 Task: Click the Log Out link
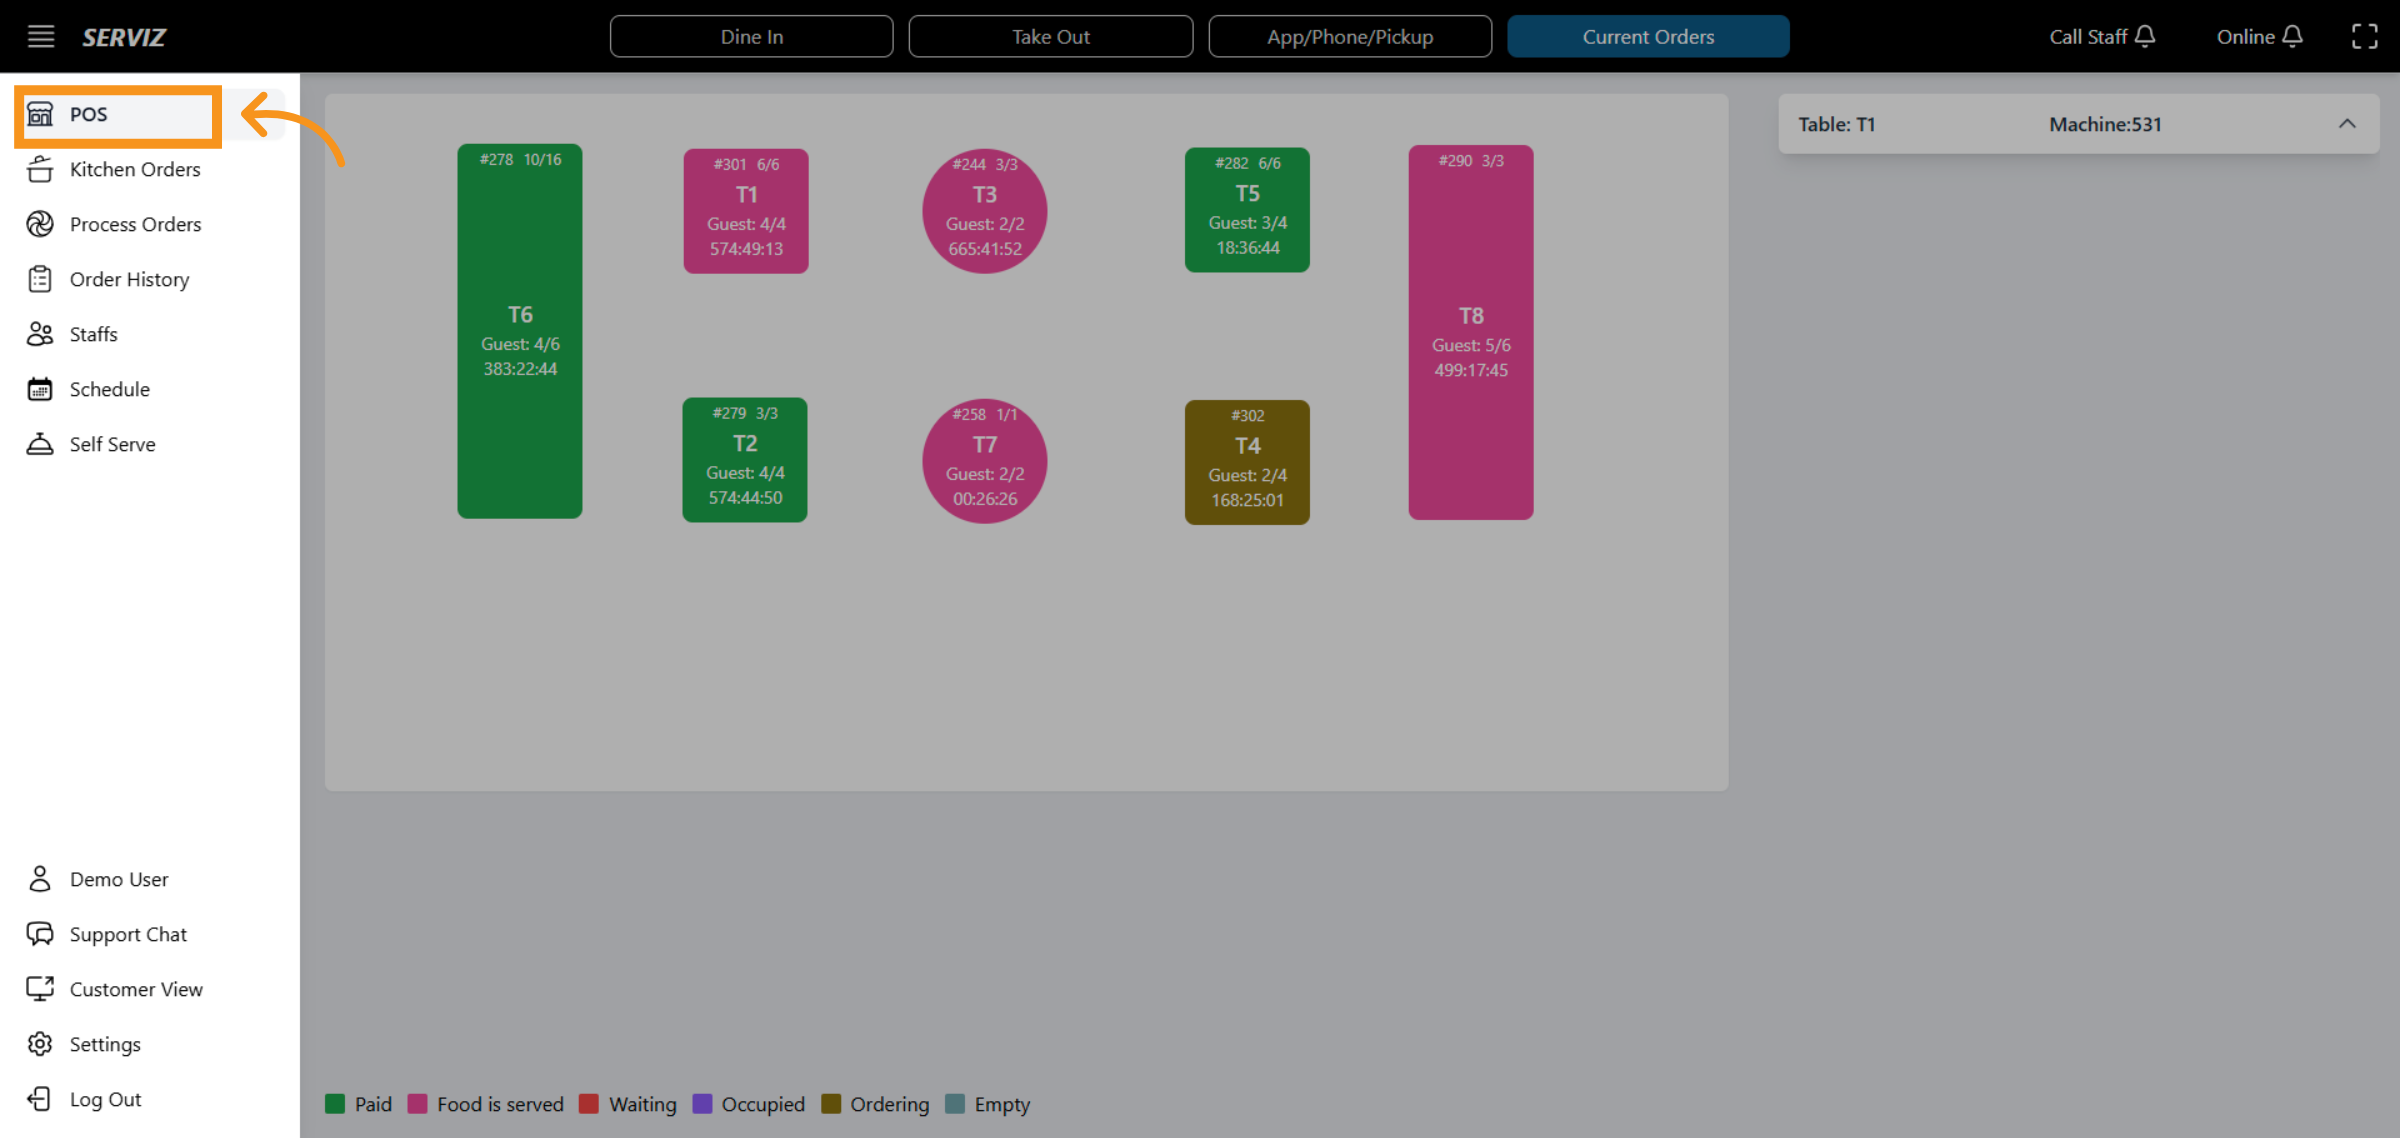point(105,1099)
